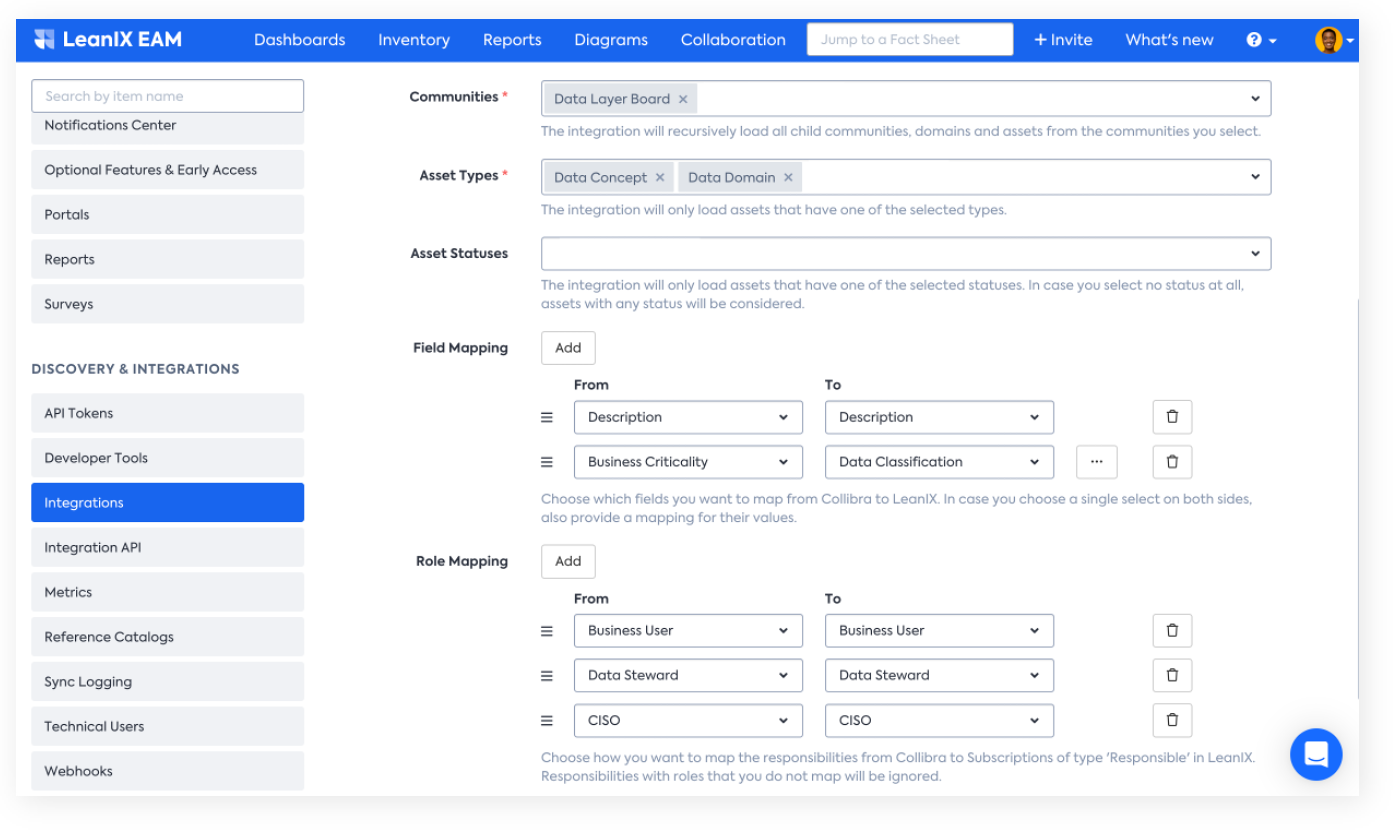Screen dimensions: 1400x836
Task: Open Optional Features & Early Access
Action: click(168, 170)
